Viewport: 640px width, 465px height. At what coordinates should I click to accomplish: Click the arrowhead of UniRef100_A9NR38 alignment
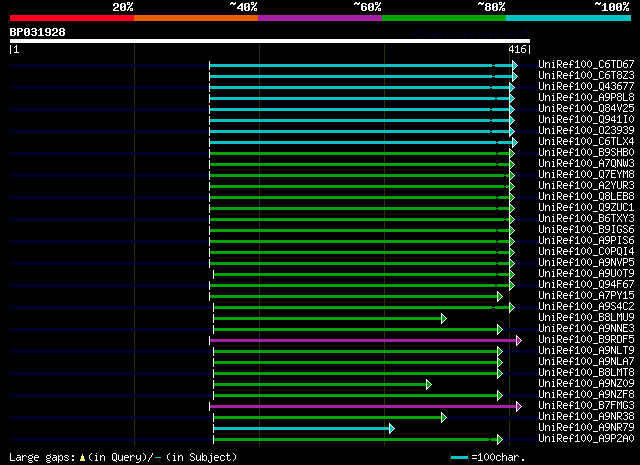(444, 417)
